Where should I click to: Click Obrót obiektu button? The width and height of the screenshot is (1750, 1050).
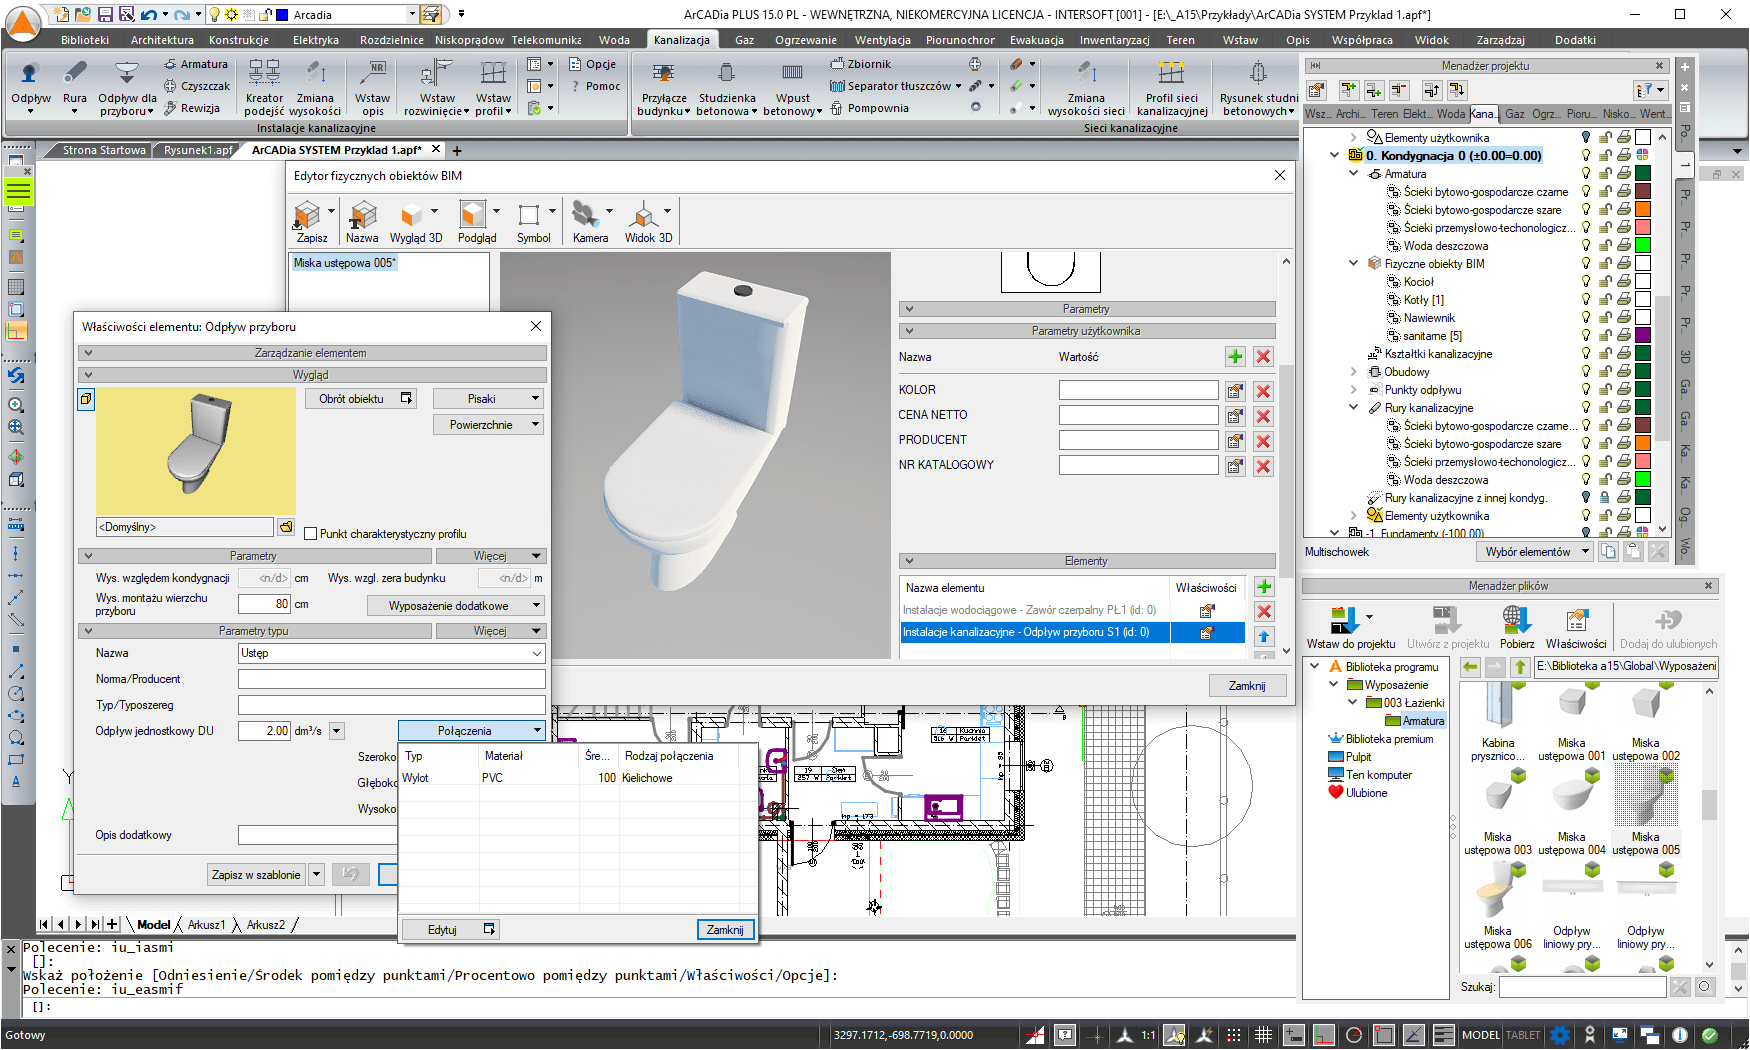click(x=361, y=399)
